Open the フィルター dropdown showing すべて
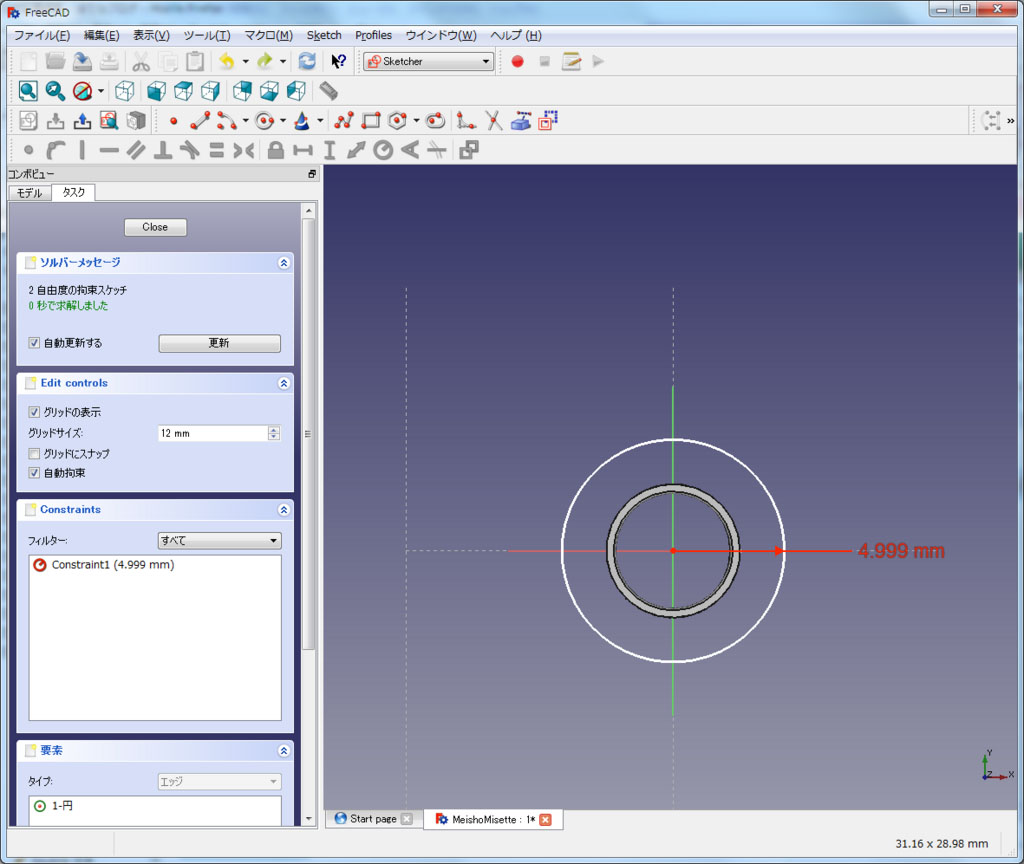1024x864 pixels. pyautogui.click(x=219, y=541)
